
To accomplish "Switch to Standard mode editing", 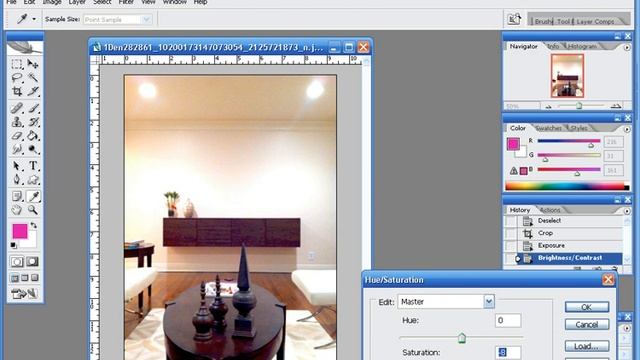I will pyautogui.click(x=17, y=262).
